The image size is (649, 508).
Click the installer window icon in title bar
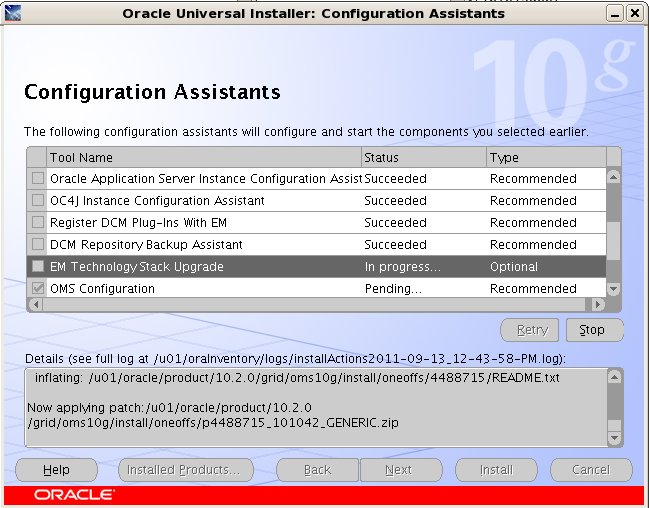point(13,13)
